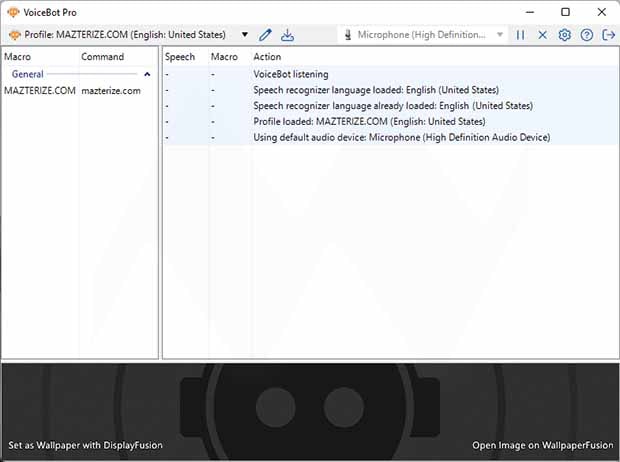Viewport: 620px width, 462px height.
Task: Open the Microphone device dropdown arrow
Action: pos(500,34)
